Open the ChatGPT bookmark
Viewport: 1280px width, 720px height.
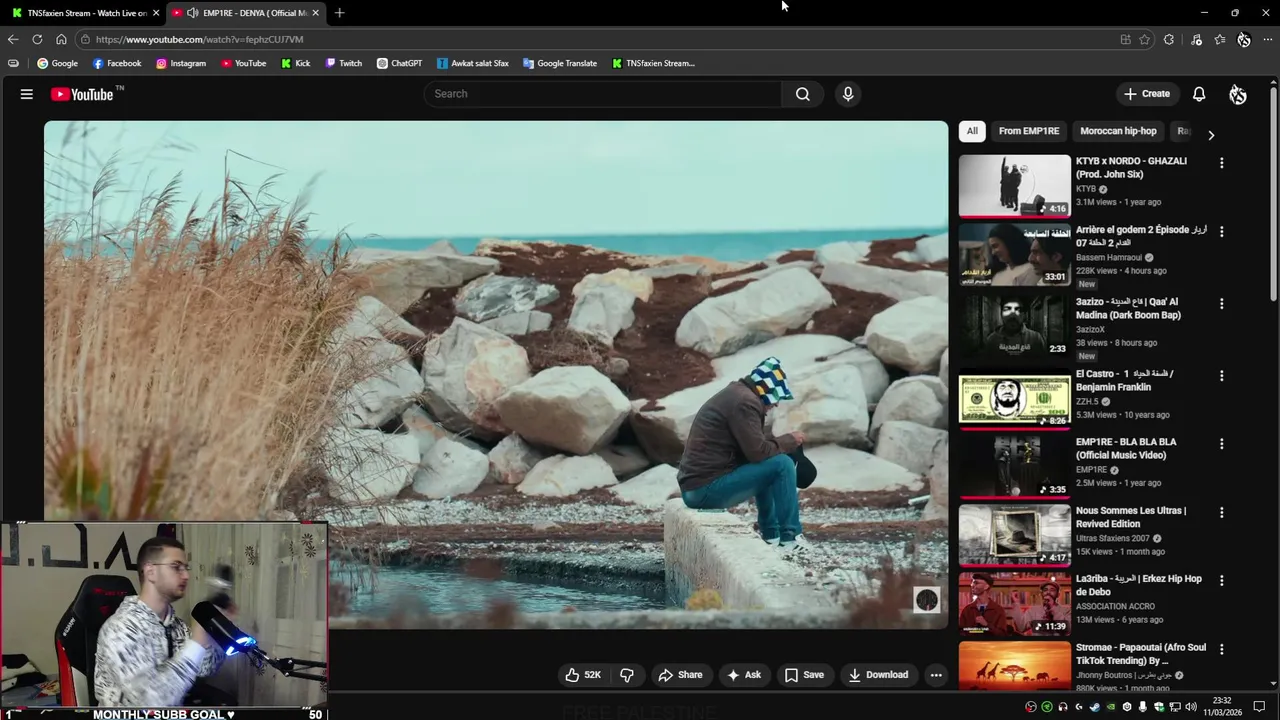pyautogui.click(x=399, y=63)
